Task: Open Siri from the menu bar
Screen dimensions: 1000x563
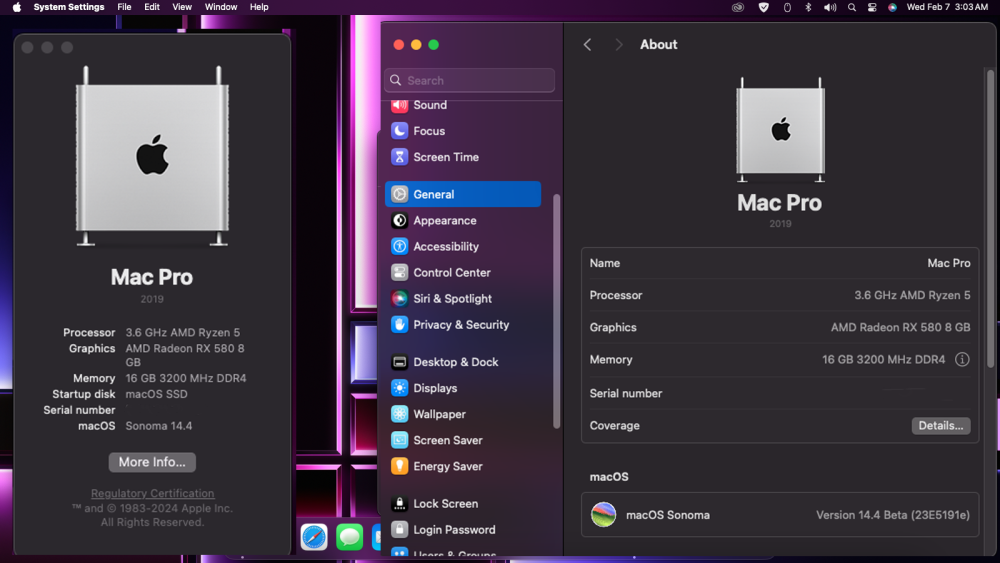Action: [x=892, y=7]
